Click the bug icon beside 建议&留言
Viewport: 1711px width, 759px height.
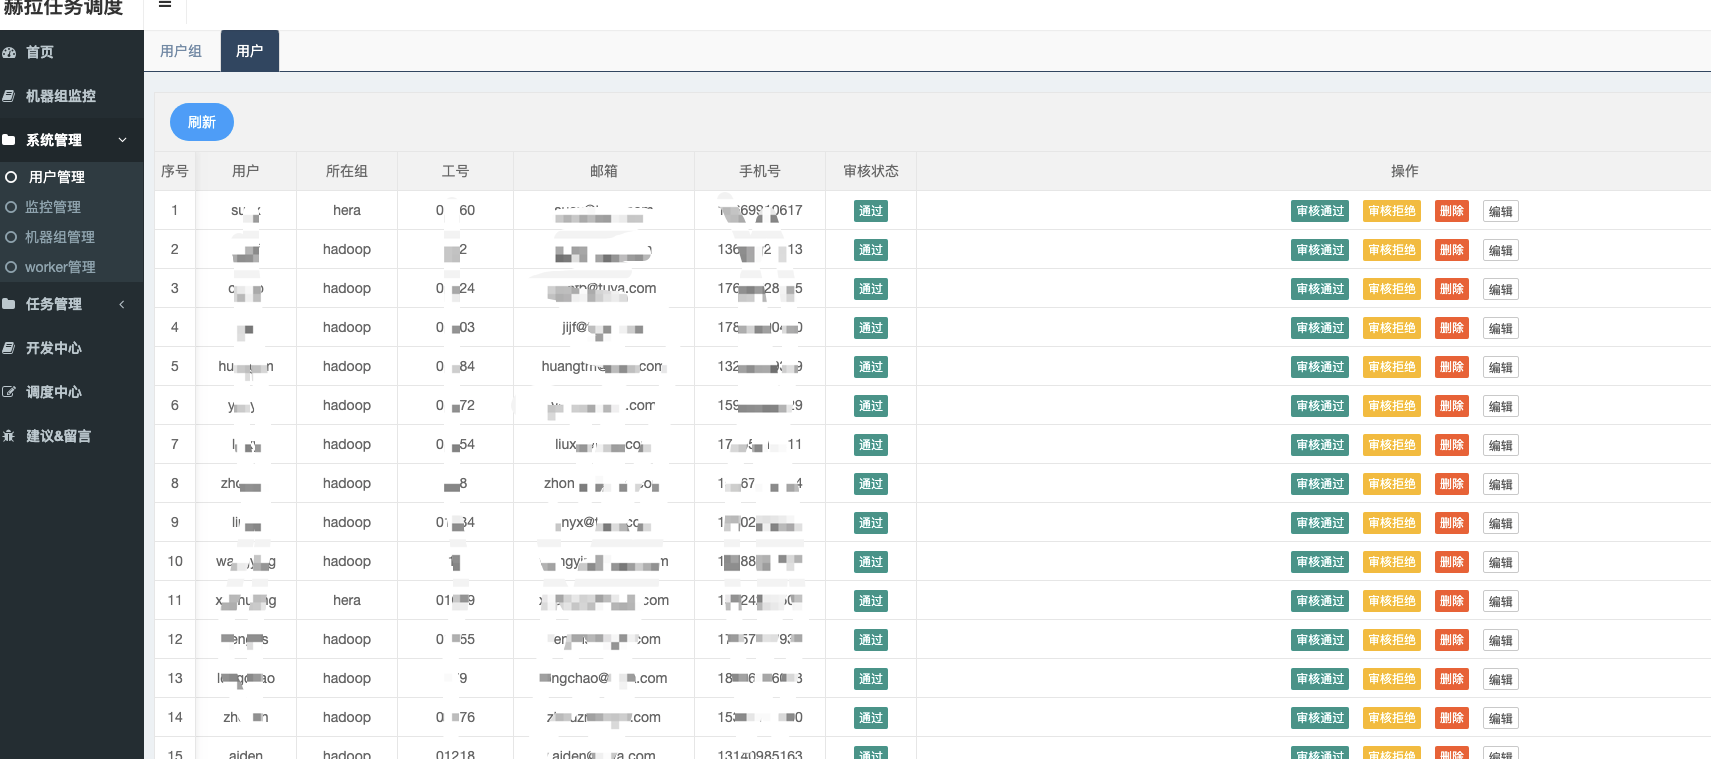point(9,436)
